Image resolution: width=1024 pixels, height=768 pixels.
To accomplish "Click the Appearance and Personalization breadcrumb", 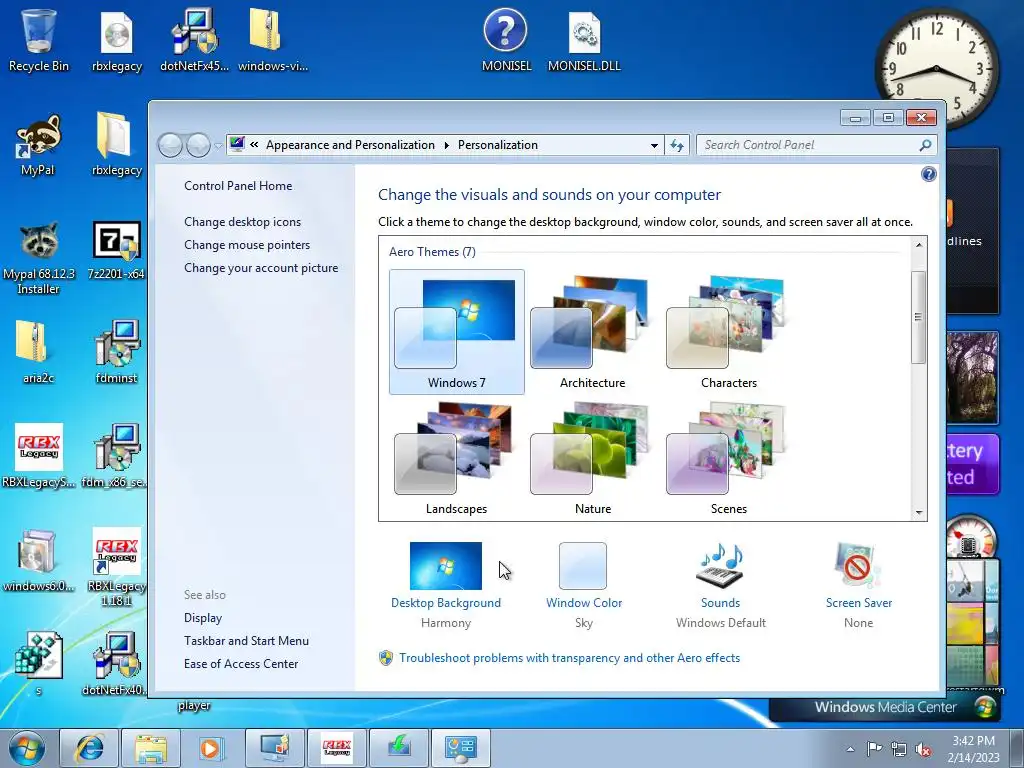I will click(350, 145).
